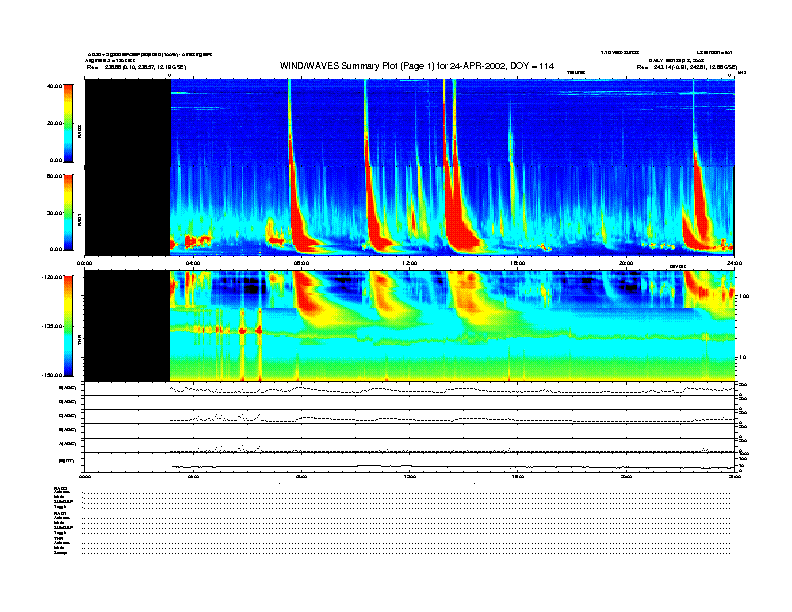Click the 12:00 tick label under RAD1 spectrogram
792x612 pixels.
click(410, 263)
